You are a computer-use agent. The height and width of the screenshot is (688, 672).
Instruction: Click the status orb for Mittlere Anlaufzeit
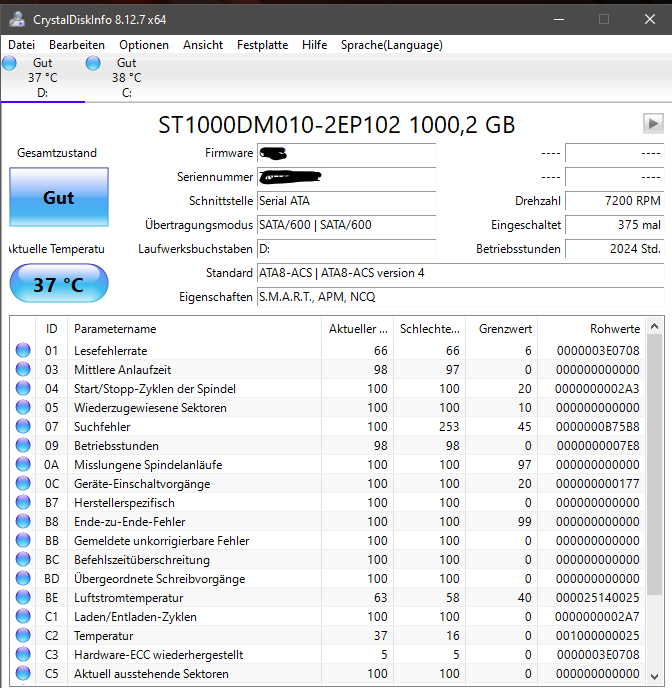tap(23, 369)
